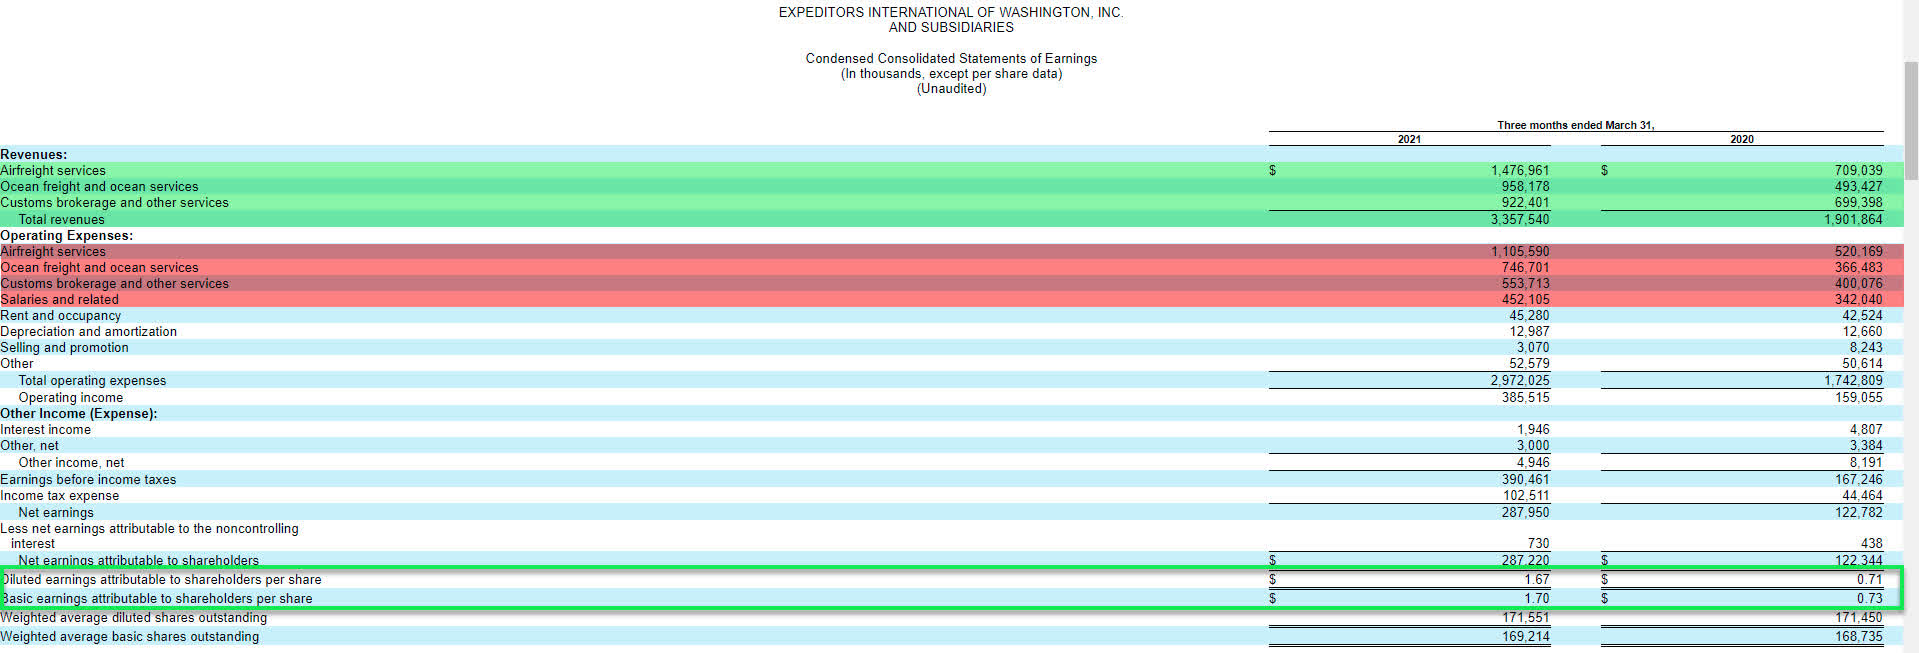The image size is (1919, 653).
Task: Click the 'Income tax expense' row label
Action: click(59, 496)
